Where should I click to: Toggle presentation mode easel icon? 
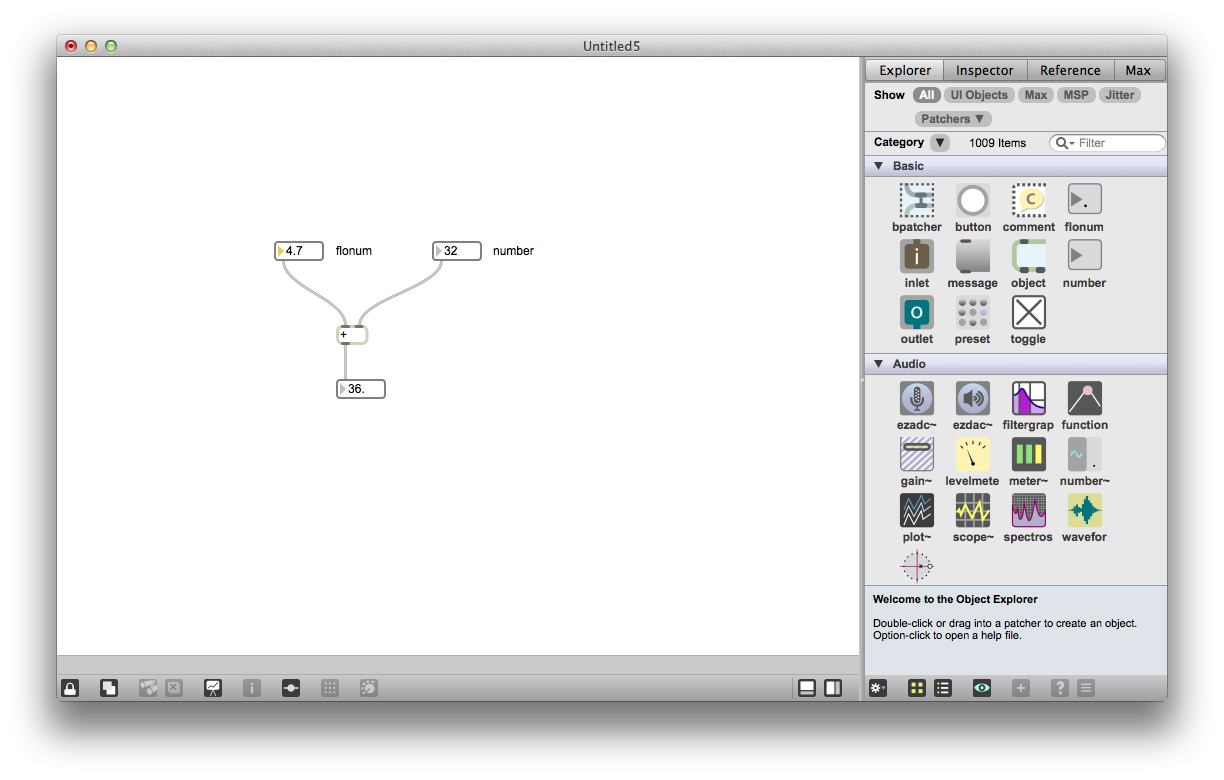213,688
